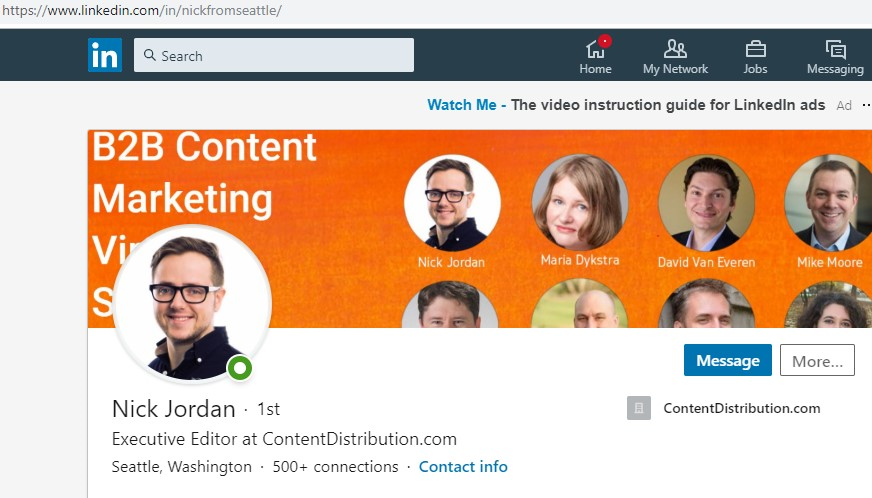Click Maria Dykstra's banner photo
Image resolution: width=872 pixels, height=498 pixels.
pos(579,203)
